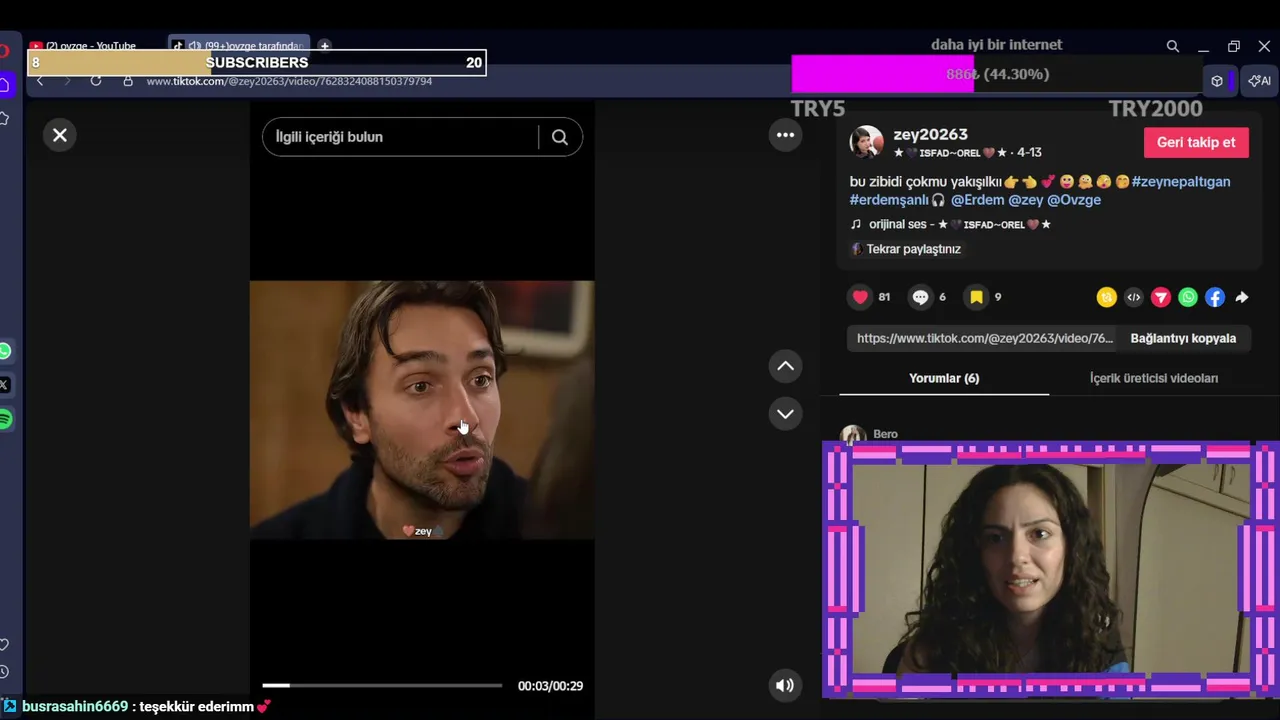Open #zeynepaltıgan hashtag link
1280x720 pixels.
pyautogui.click(x=1181, y=182)
